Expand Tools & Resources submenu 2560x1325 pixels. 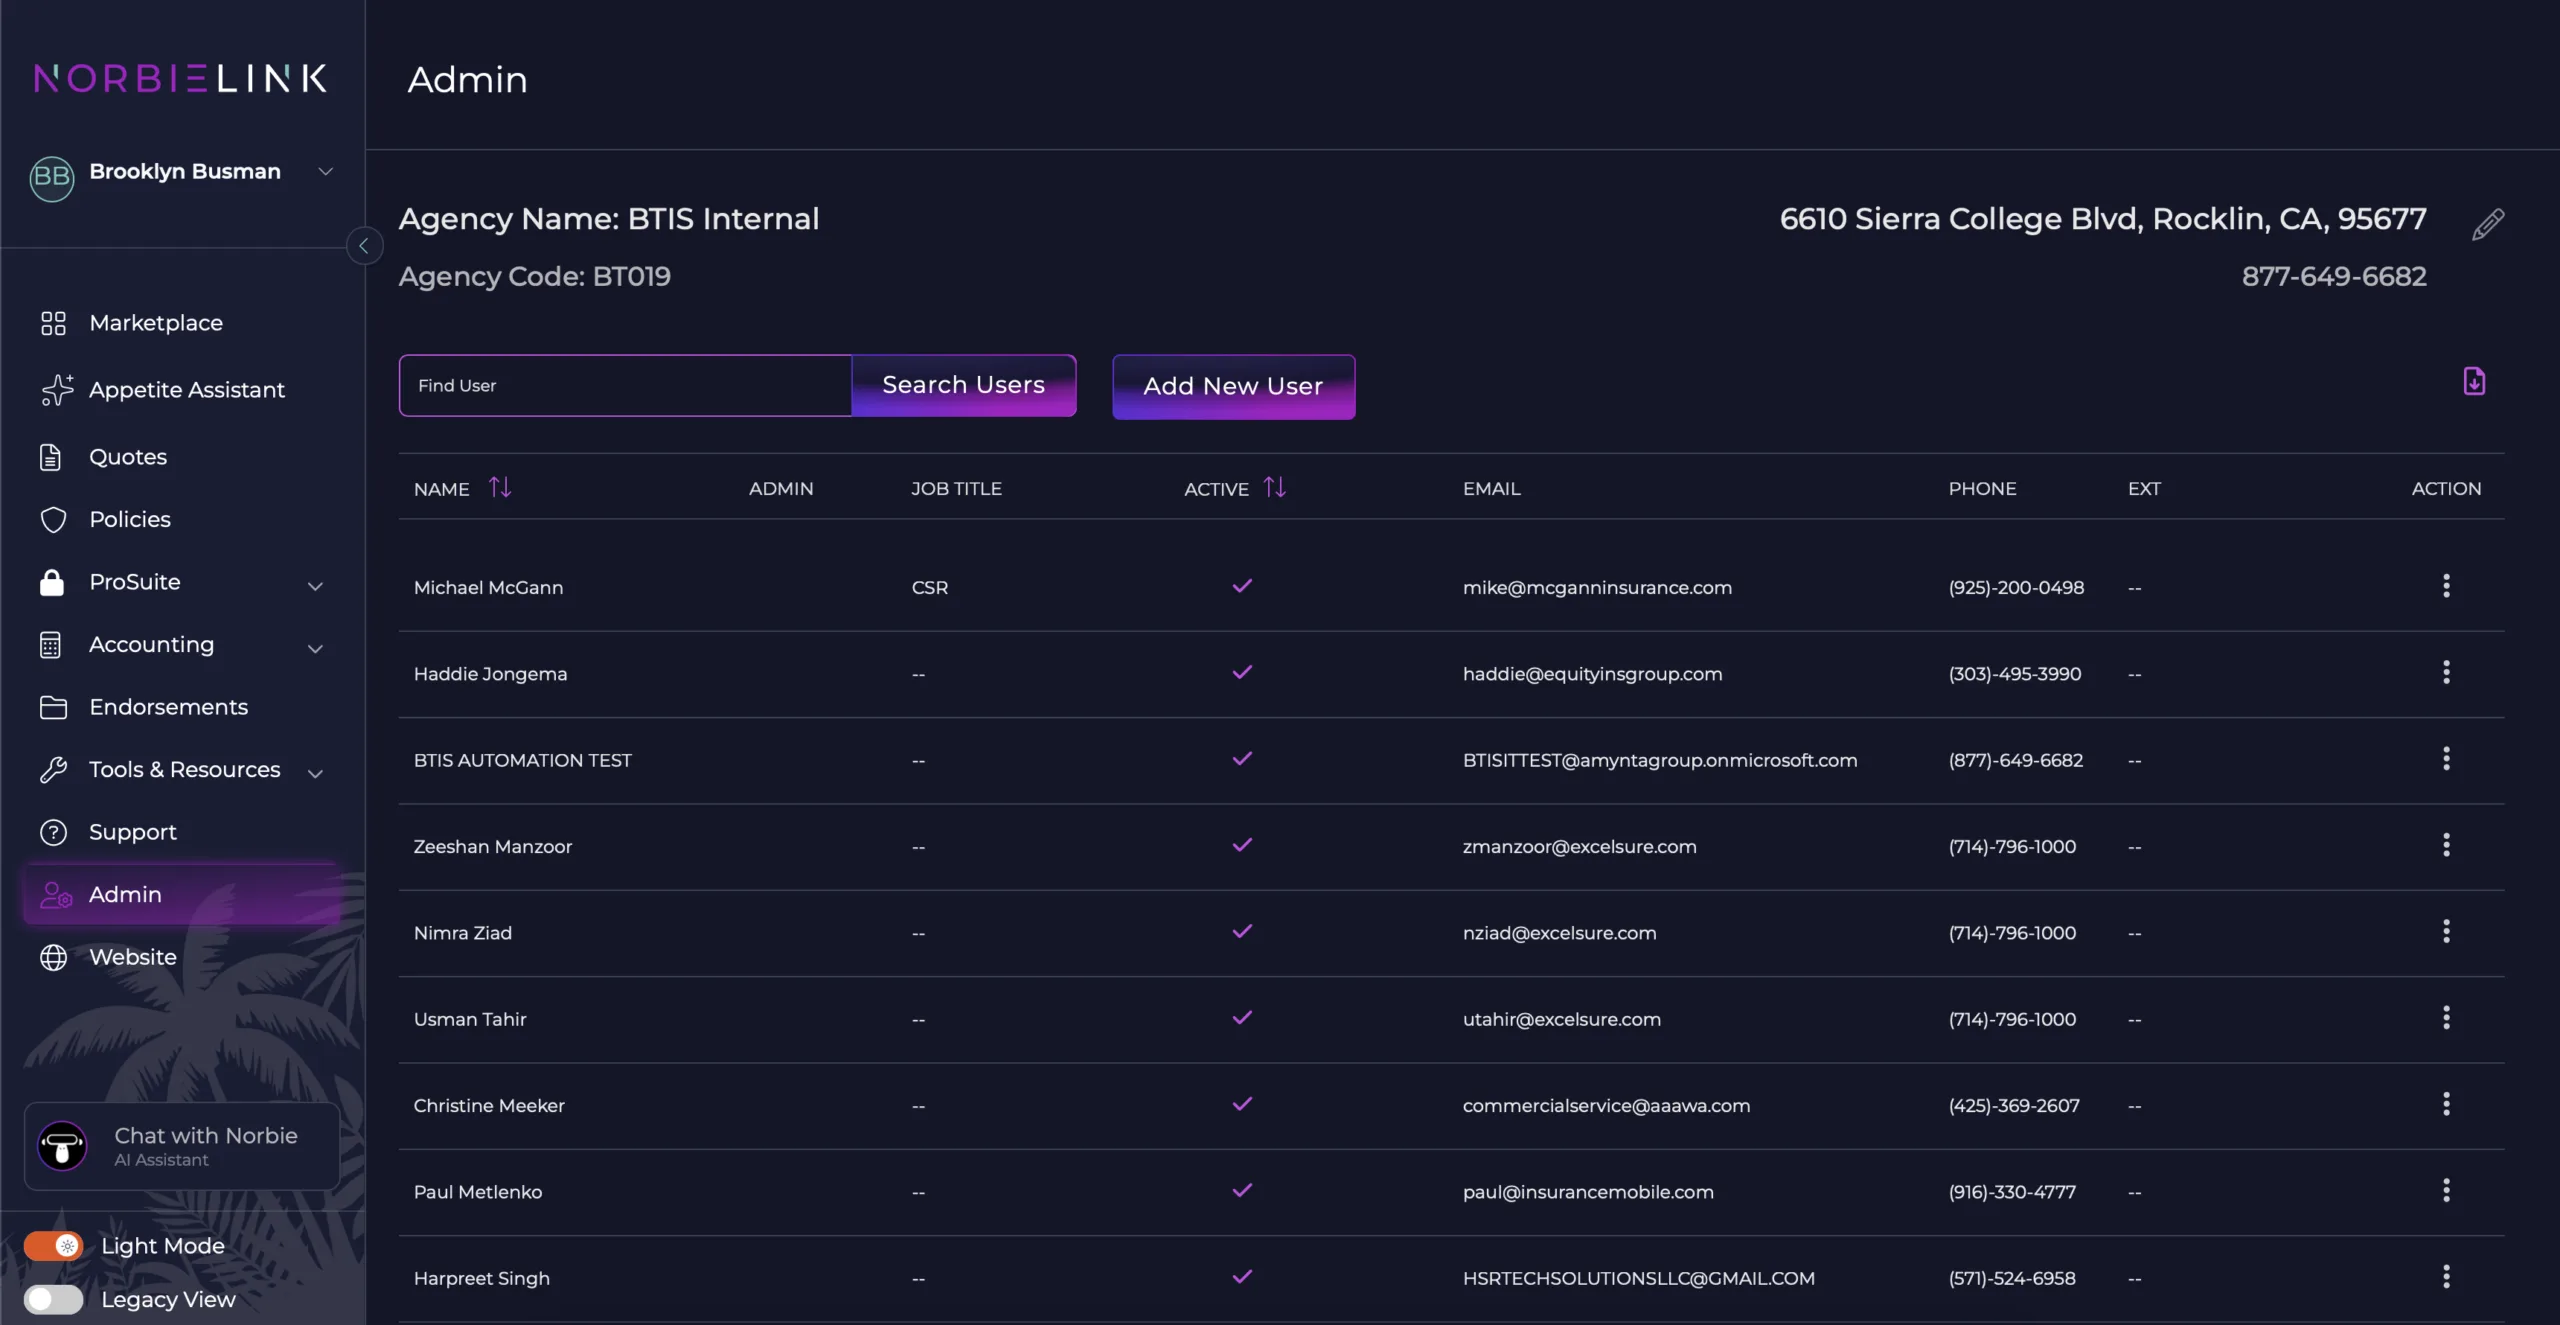pyautogui.click(x=315, y=773)
